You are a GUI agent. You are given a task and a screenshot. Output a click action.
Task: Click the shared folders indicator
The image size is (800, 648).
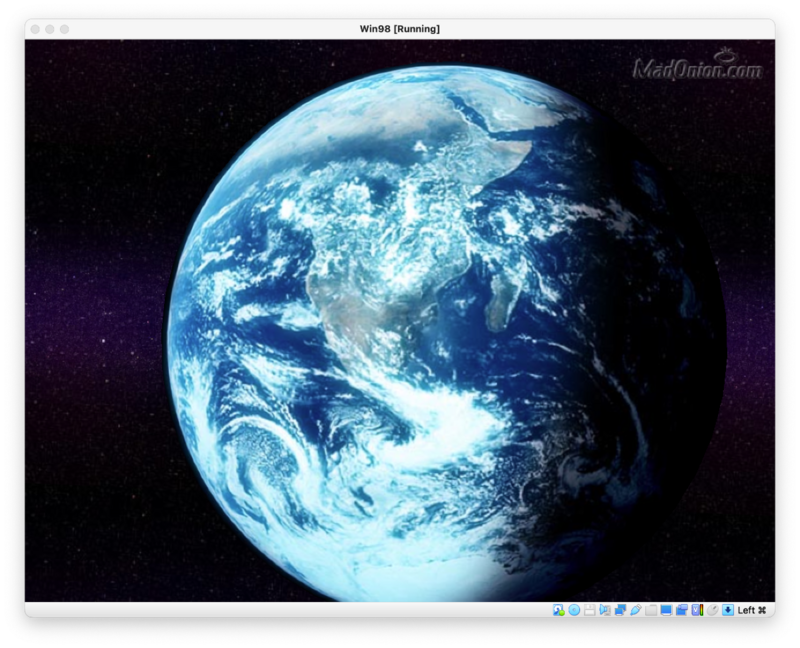point(651,610)
